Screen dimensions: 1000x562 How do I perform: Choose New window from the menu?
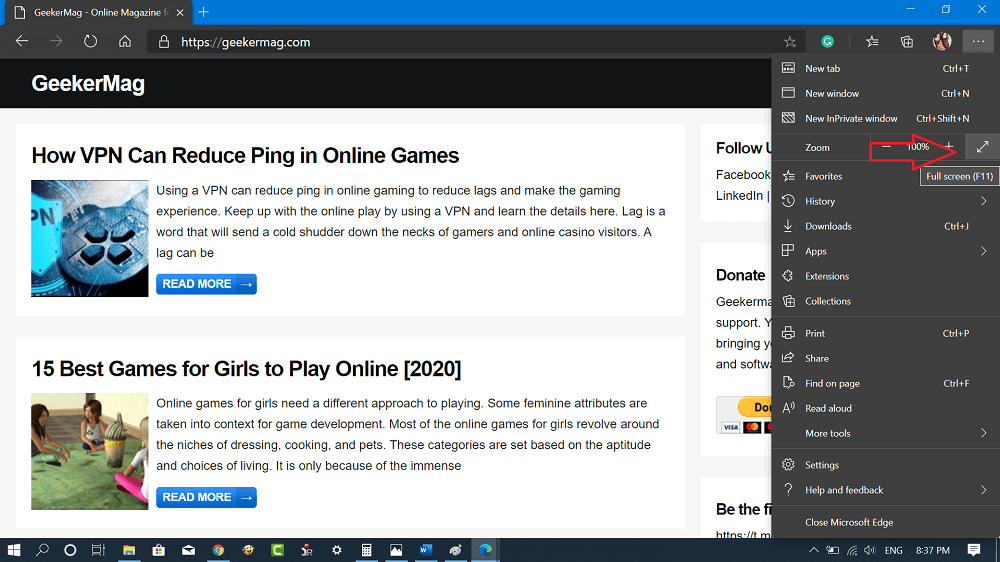[885, 93]
